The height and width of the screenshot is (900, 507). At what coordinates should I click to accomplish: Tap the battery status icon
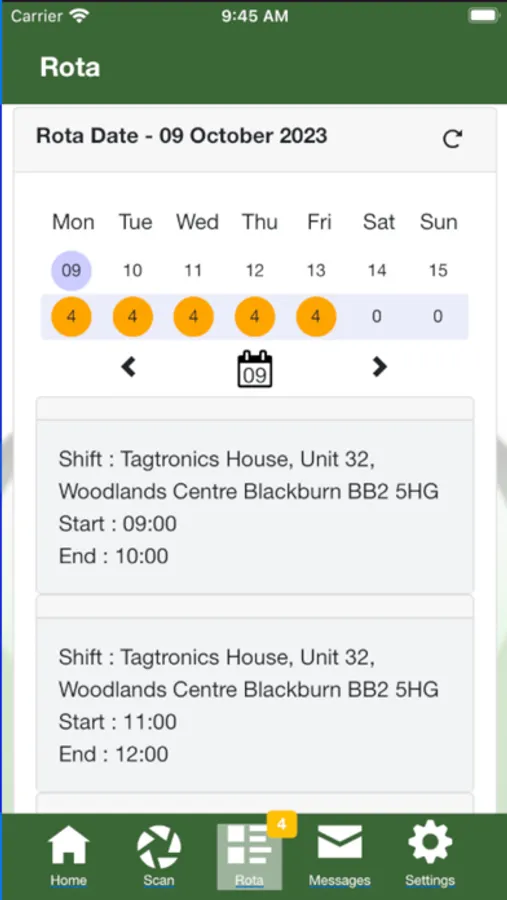(483, 15)
